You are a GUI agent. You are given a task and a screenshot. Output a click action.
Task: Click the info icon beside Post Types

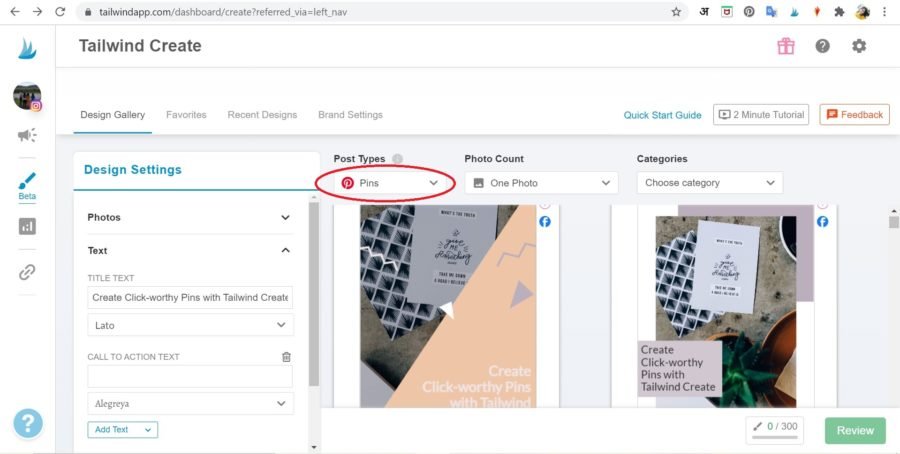click(397, 159)
